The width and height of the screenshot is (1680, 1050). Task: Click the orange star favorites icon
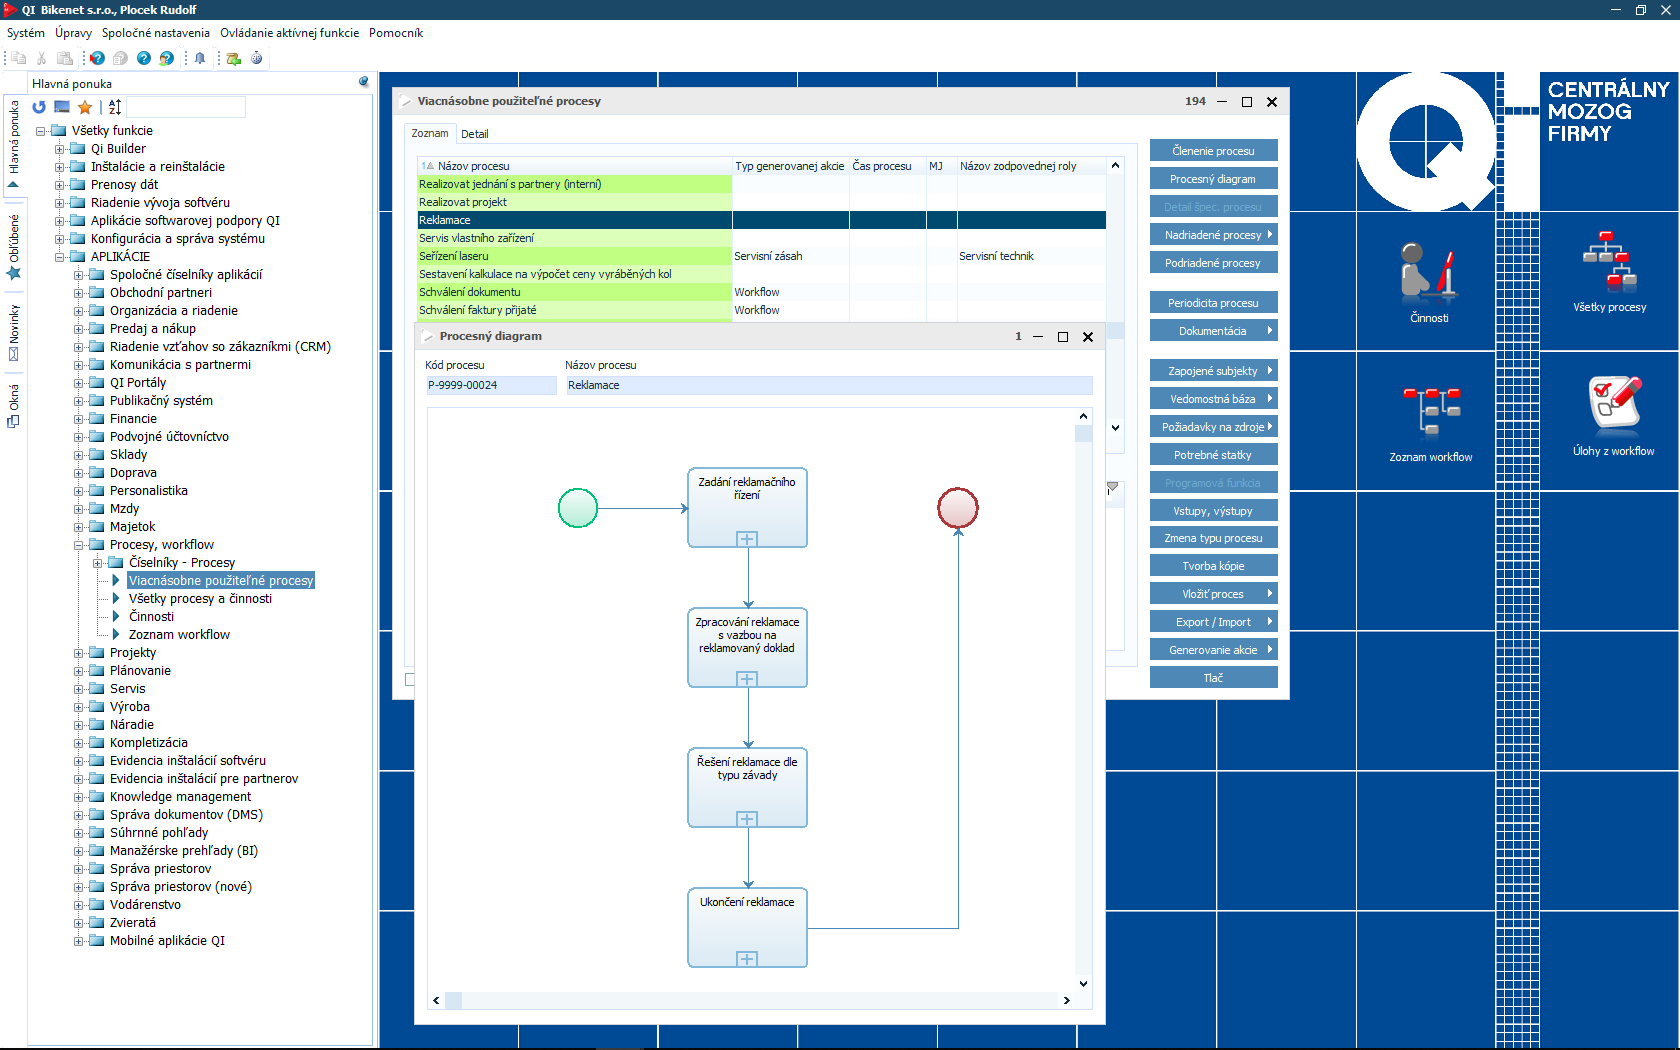click(85, 107)
